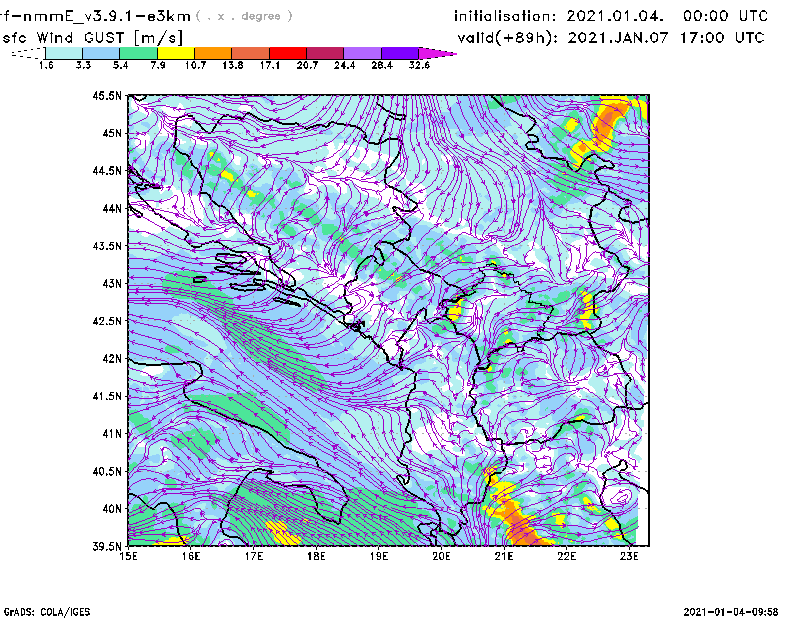Click the 45.5N latitude label
800x618 pixels.
(107, 95)
